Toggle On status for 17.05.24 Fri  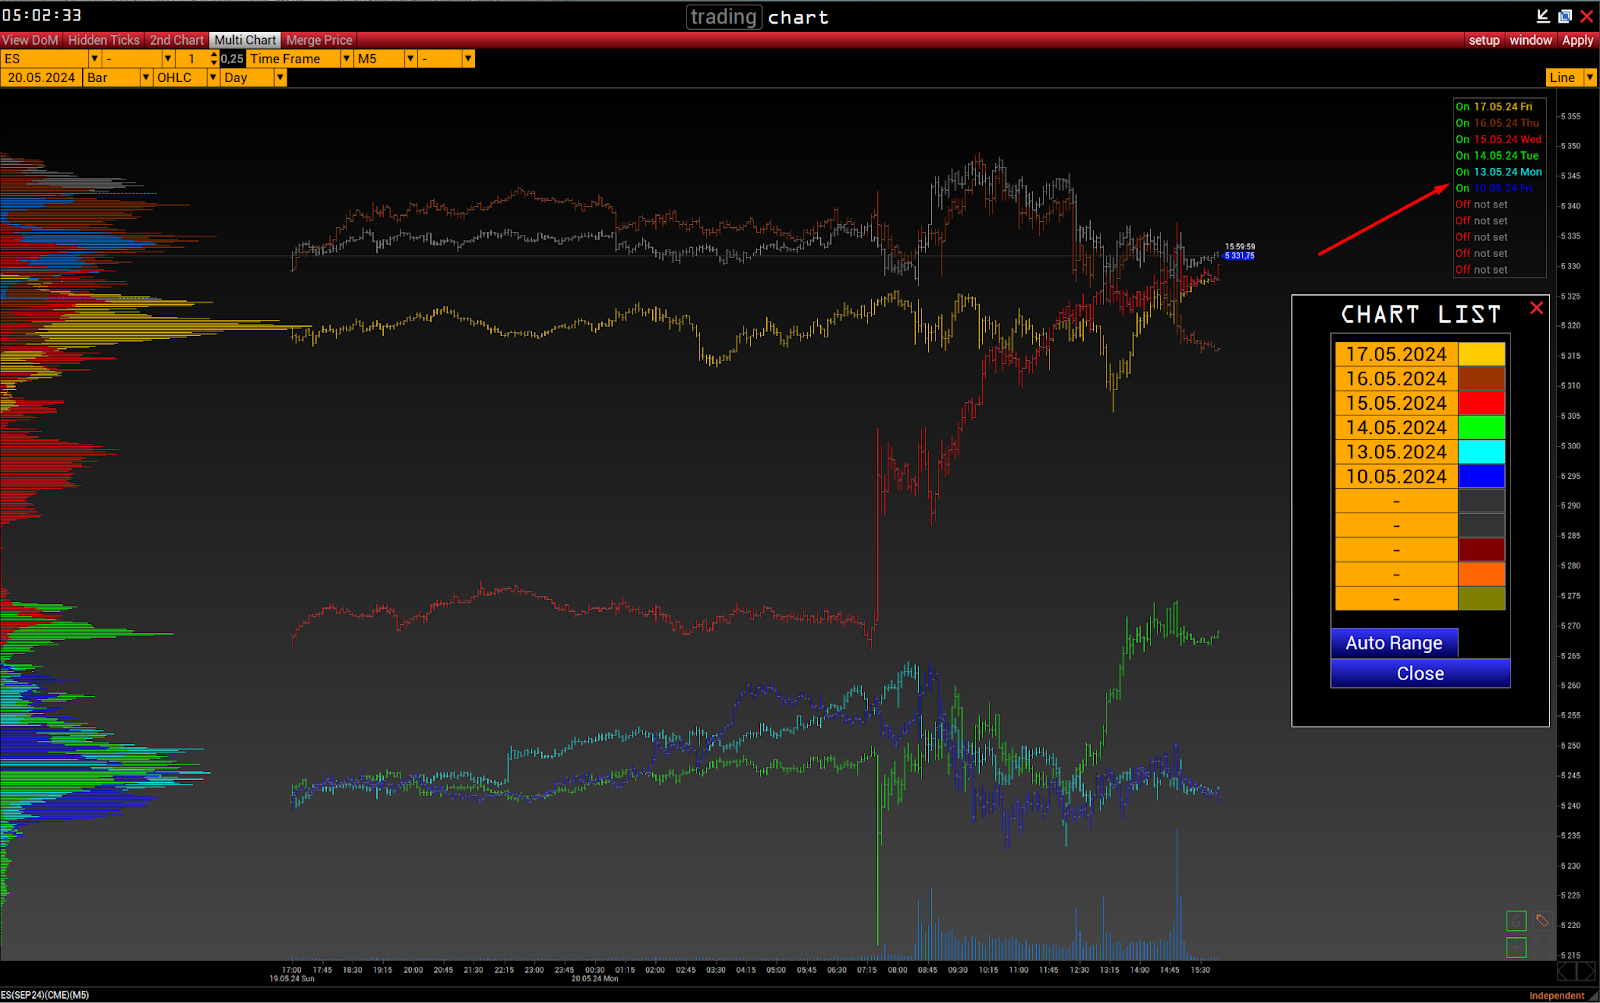1462,107
